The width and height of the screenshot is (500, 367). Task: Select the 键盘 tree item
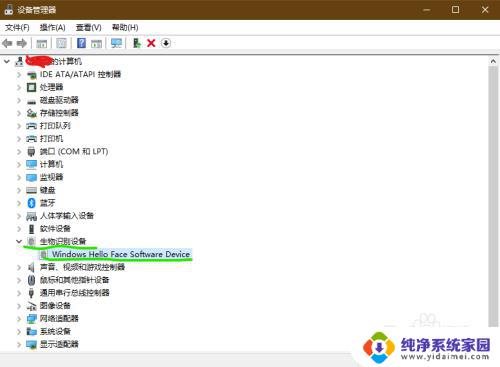[48, 190]
